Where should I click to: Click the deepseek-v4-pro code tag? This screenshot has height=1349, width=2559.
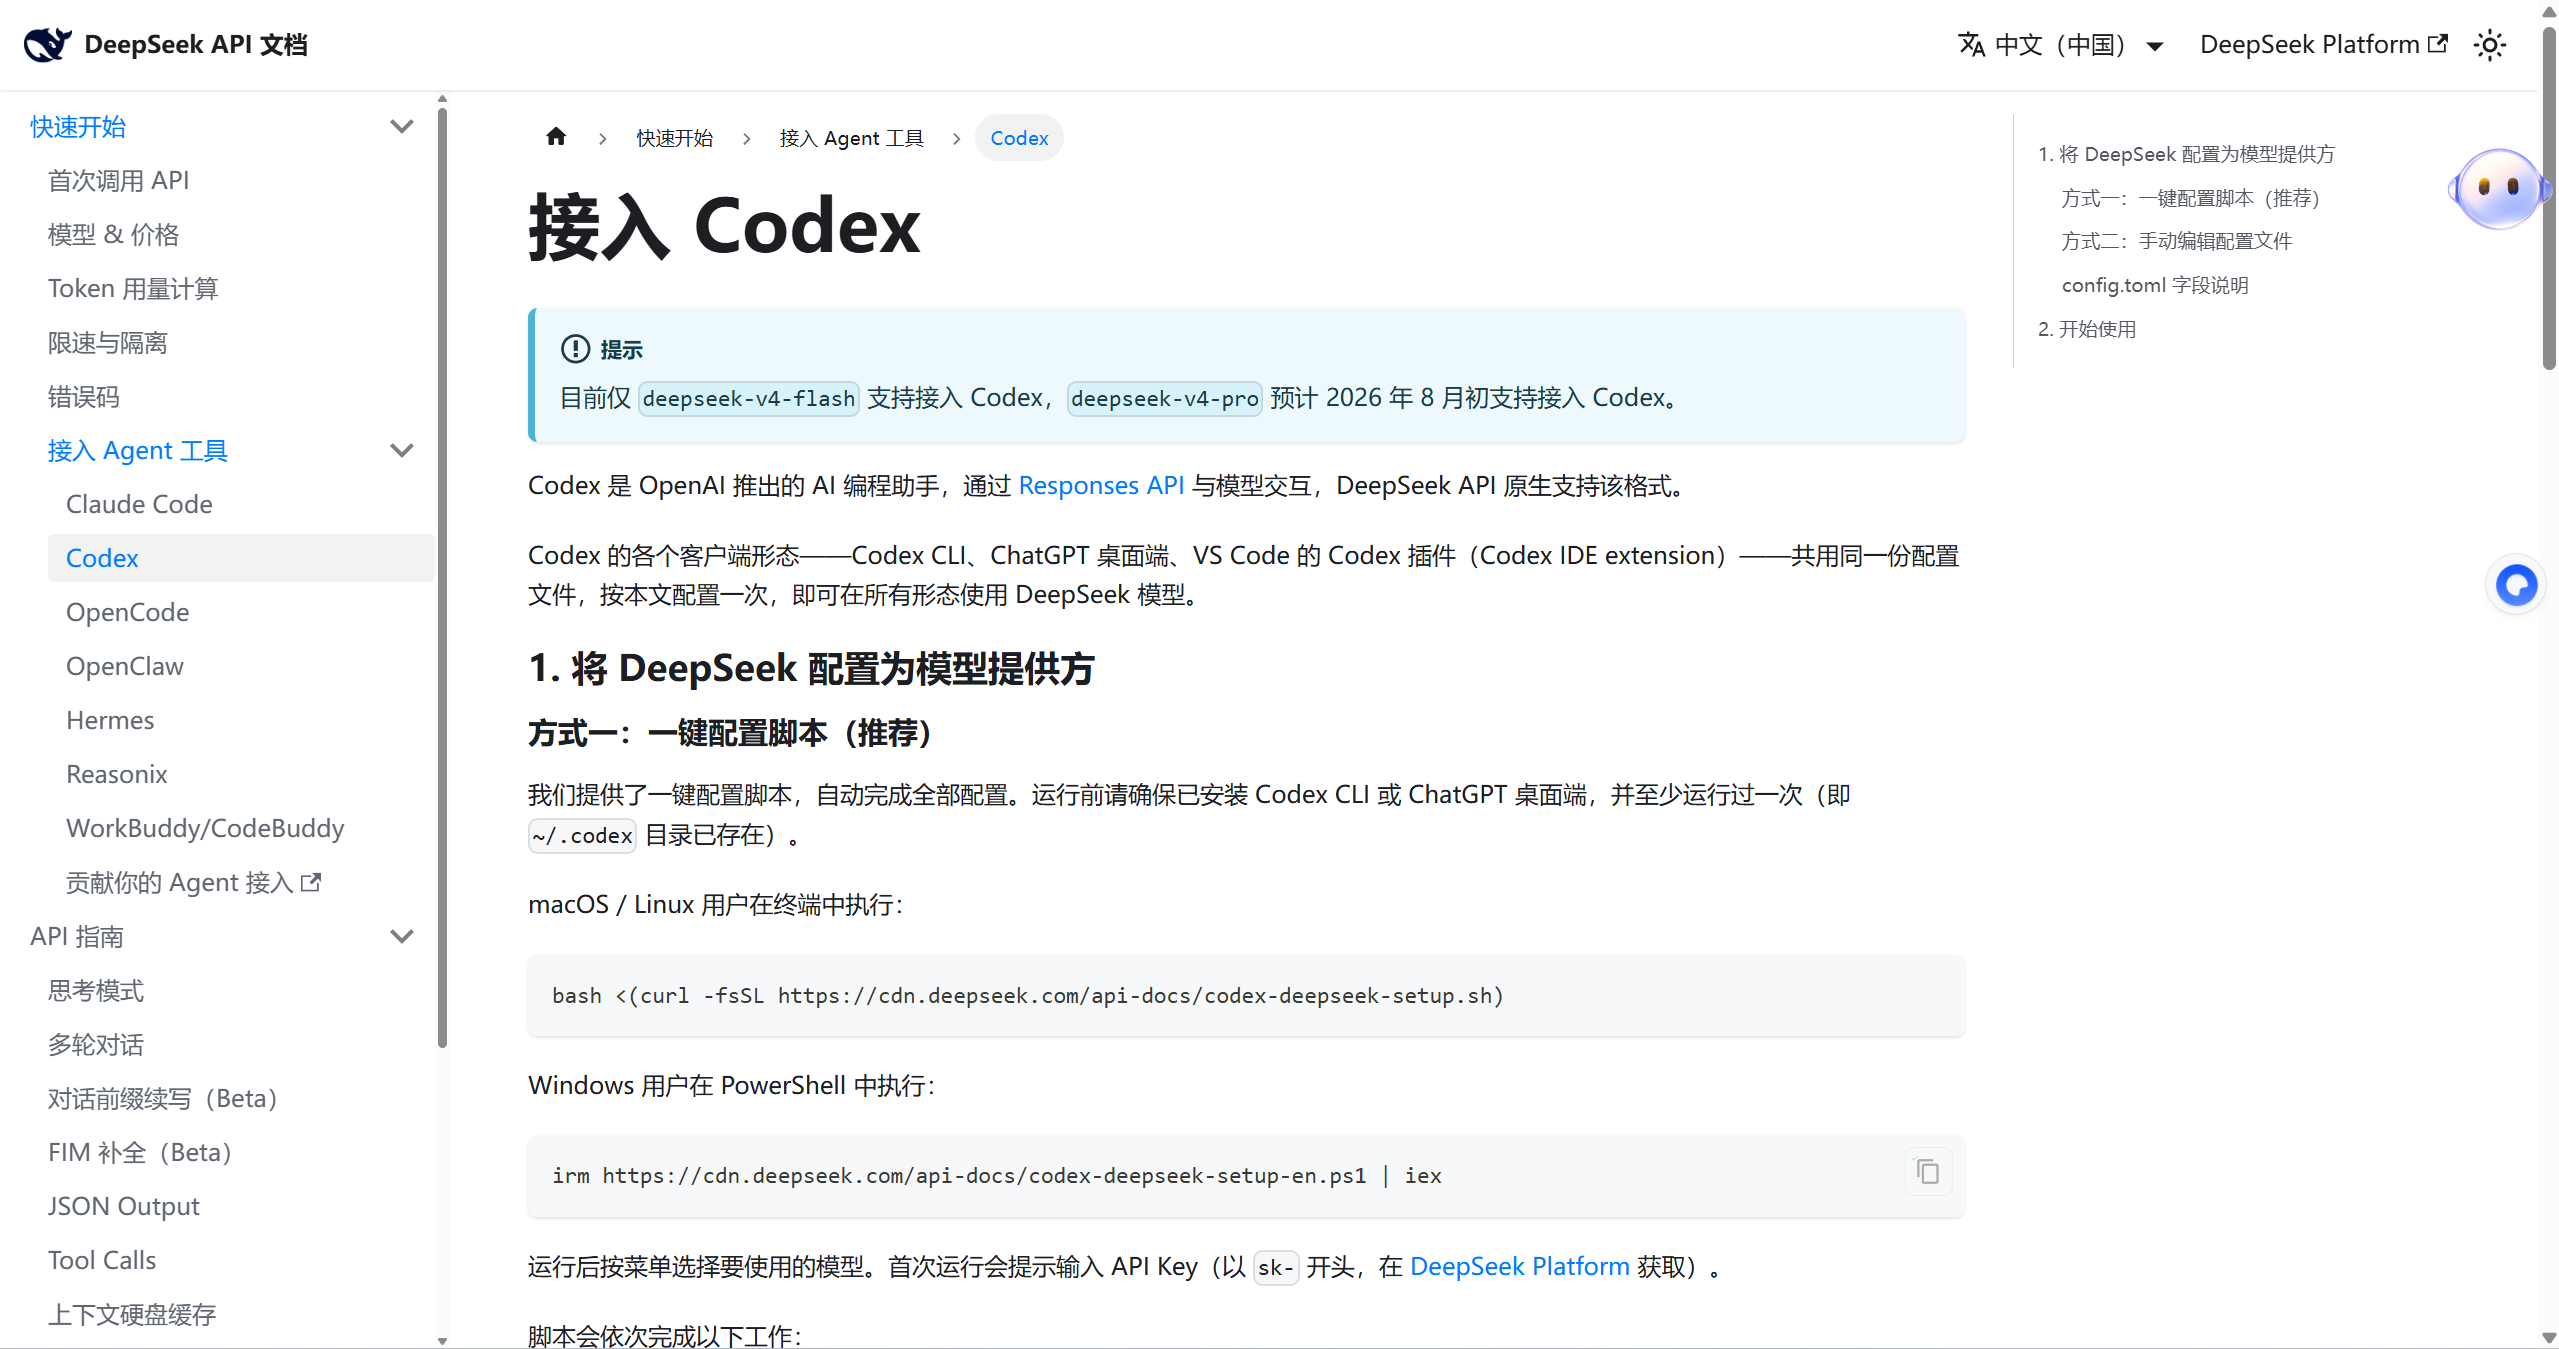(x=1165, y=399)
